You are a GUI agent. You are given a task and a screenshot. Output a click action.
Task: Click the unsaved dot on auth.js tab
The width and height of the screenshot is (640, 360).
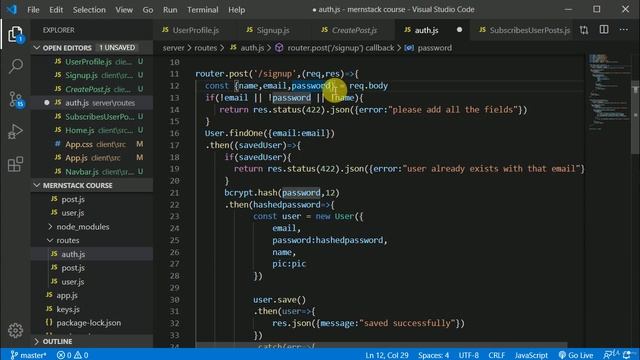(459, 30)
